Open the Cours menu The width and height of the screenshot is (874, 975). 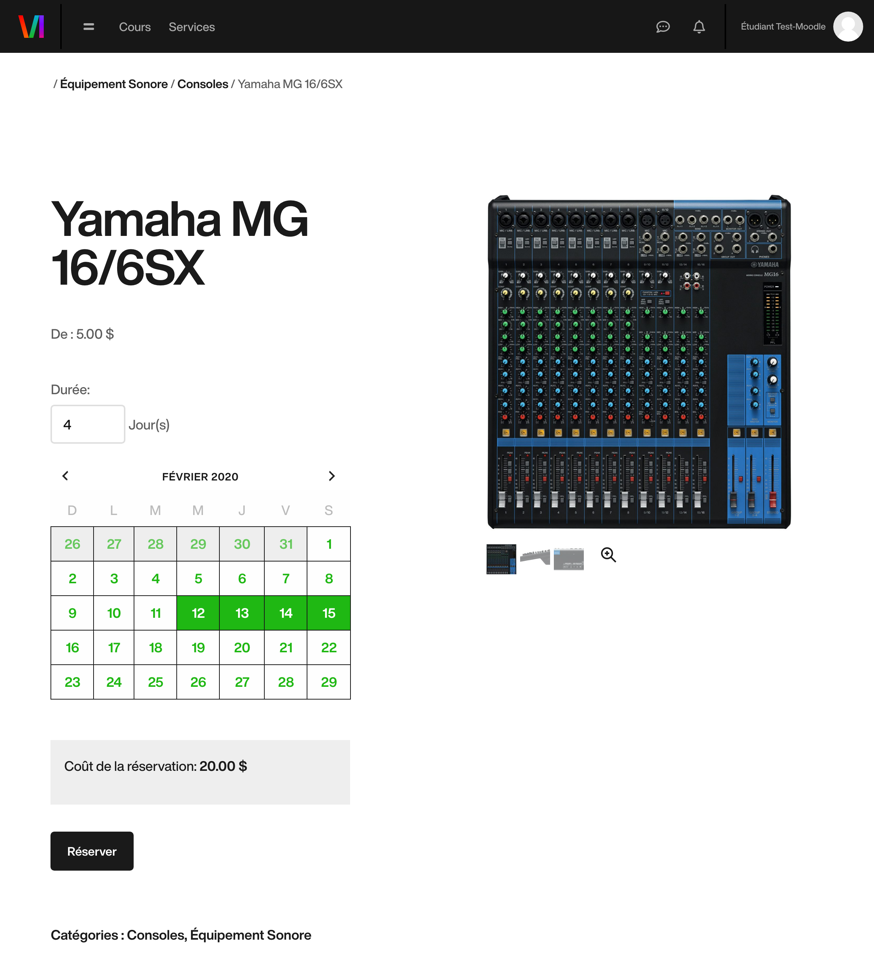(134, 27)
